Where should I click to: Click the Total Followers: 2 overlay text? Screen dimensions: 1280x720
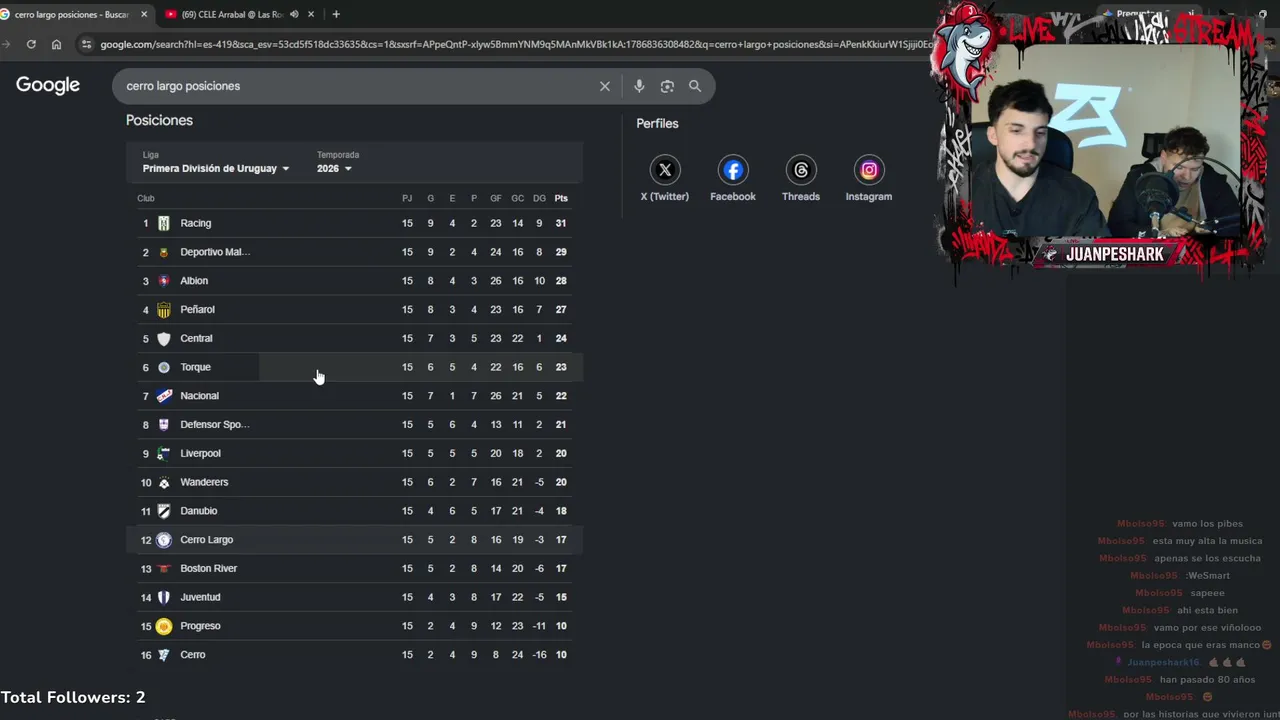pos(73,697)
